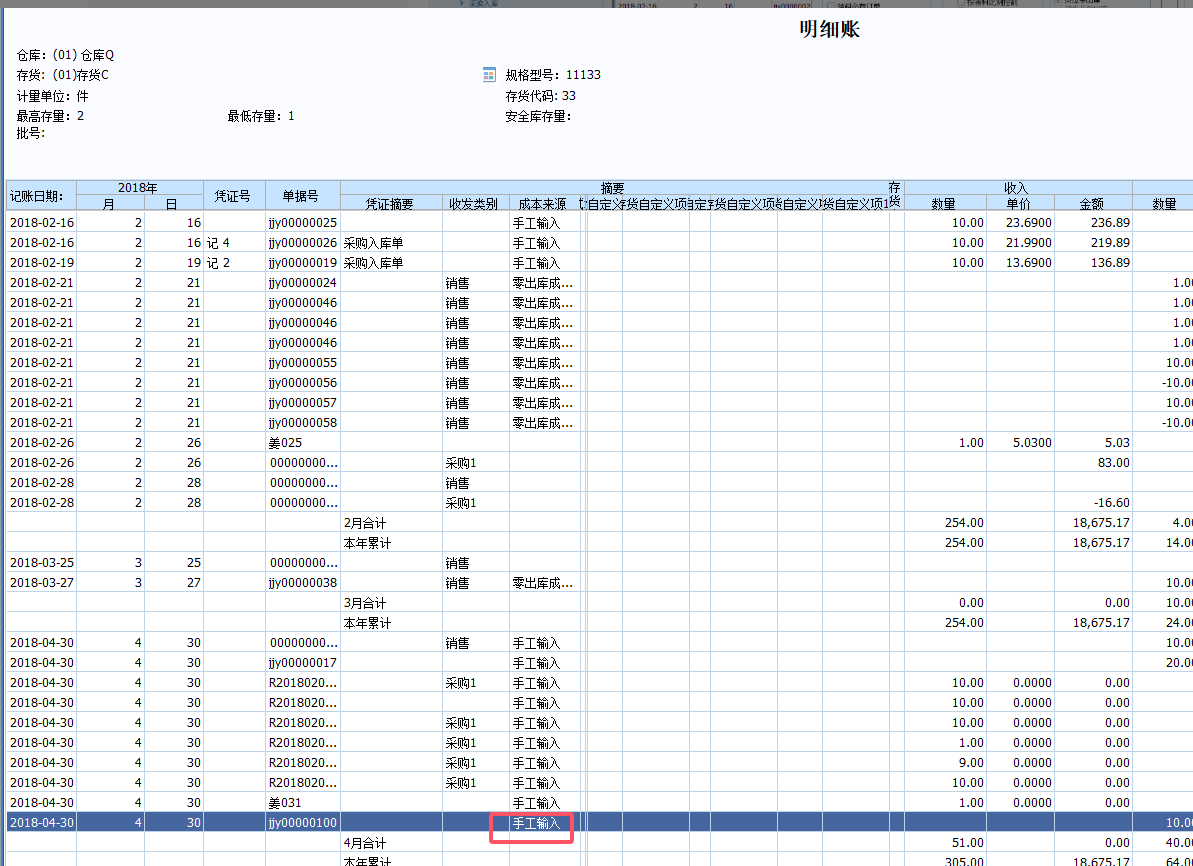Click the jjy00000019 document number cell
Viewport: 1193px width, 866px height.
pyautogui.click(x=302, y=262)
